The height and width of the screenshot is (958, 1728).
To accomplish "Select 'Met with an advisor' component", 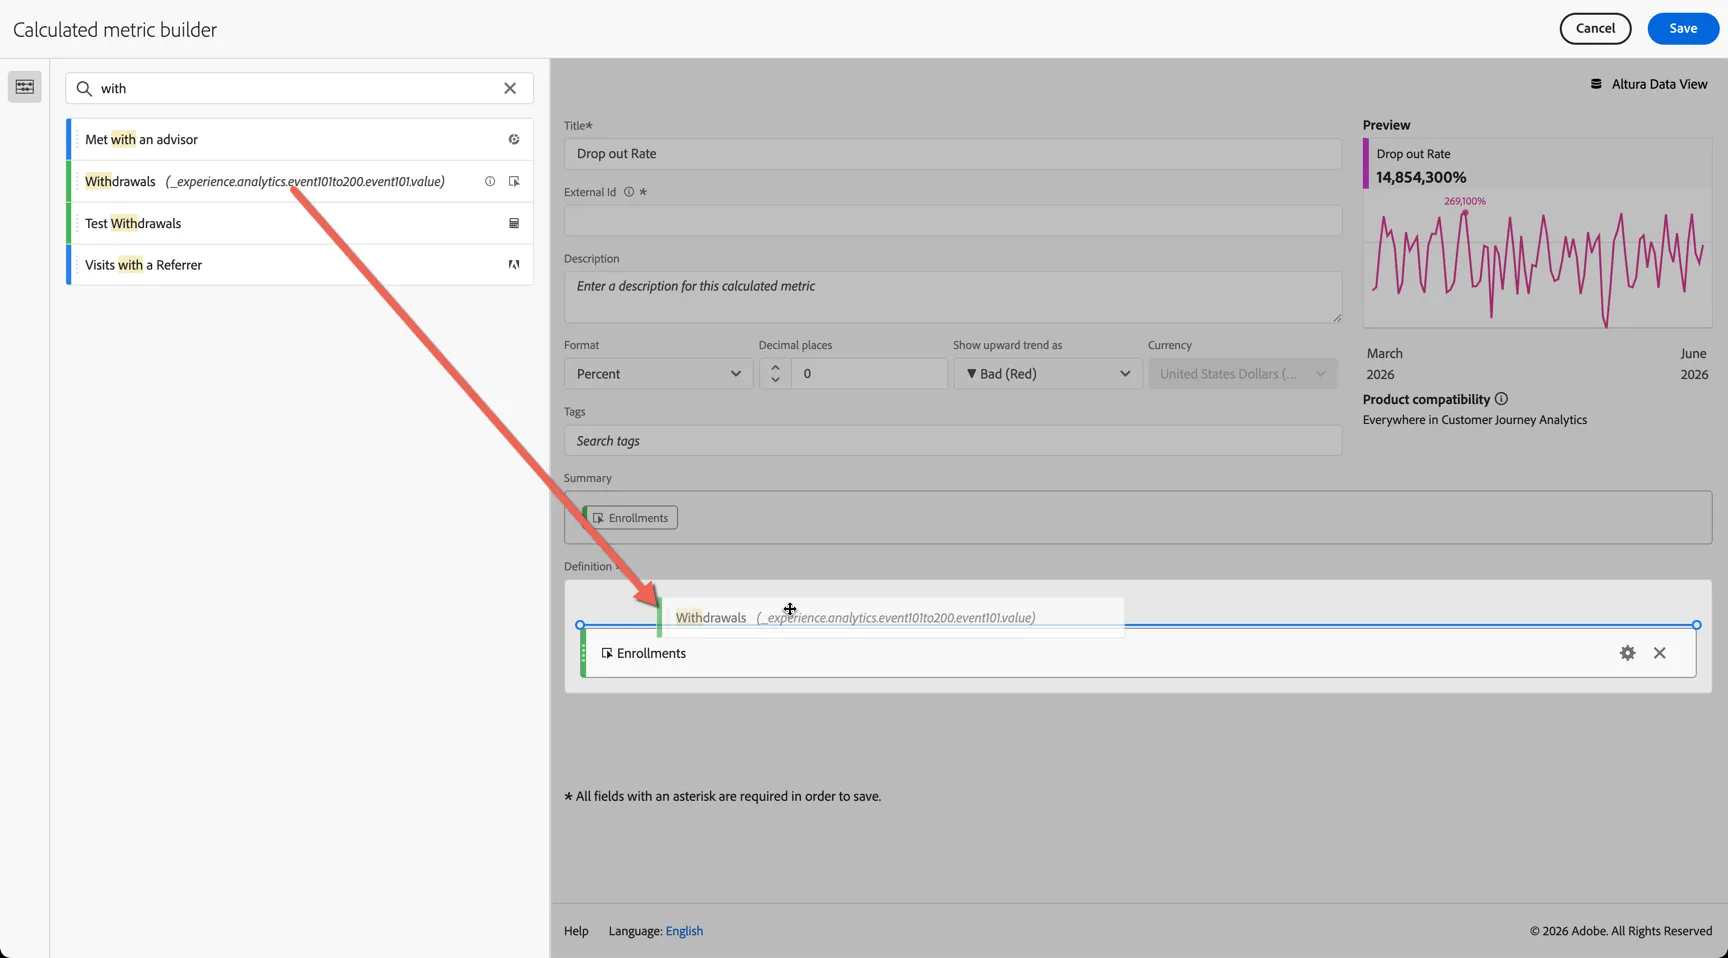I will (299, 139).
